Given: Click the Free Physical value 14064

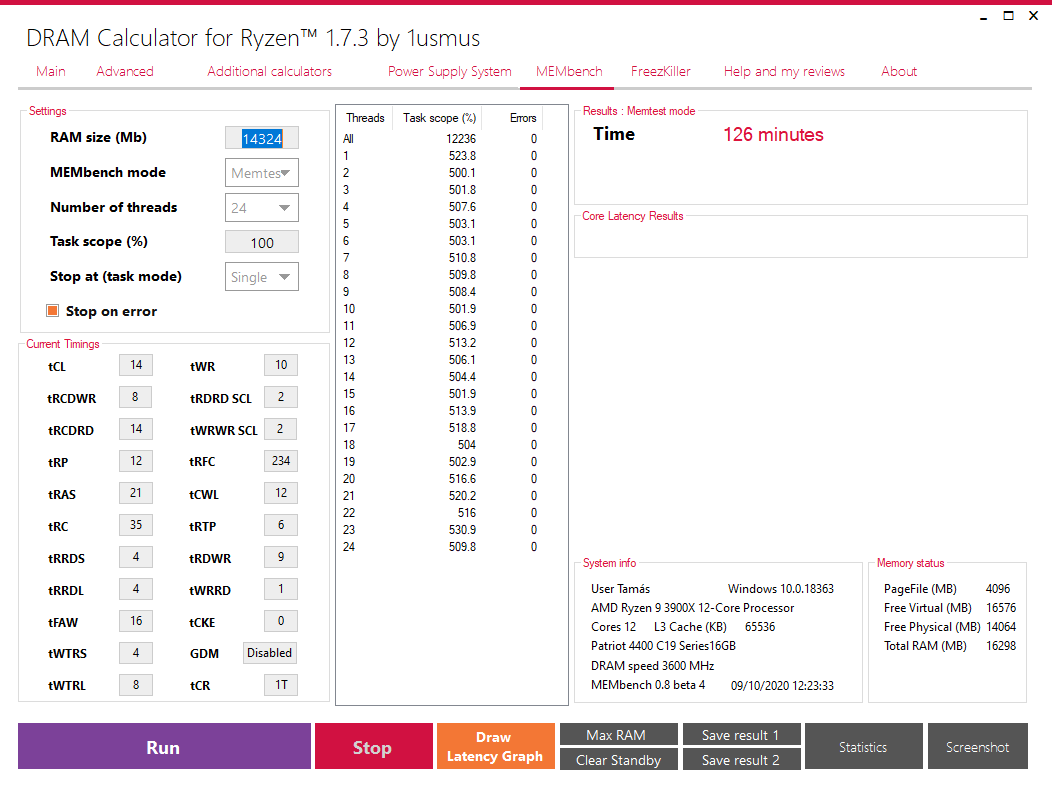Looking at the screenshot, I should click(x=1001, y=627).
